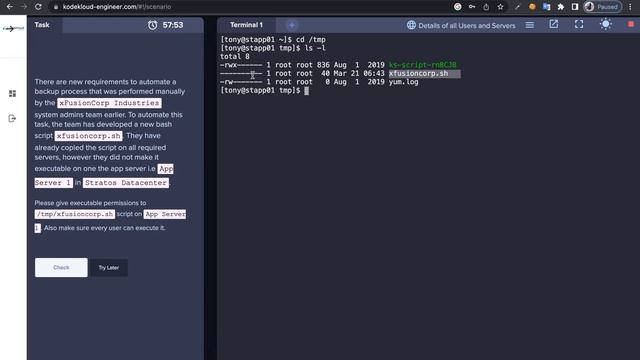Toggle fullscreen for the terminal

click(579, 24)
